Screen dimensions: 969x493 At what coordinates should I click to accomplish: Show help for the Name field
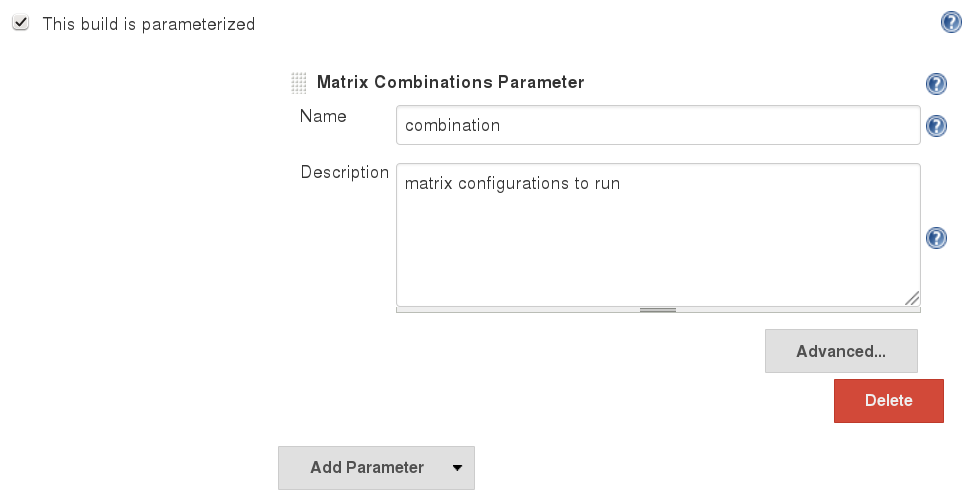tap(936, 126)
